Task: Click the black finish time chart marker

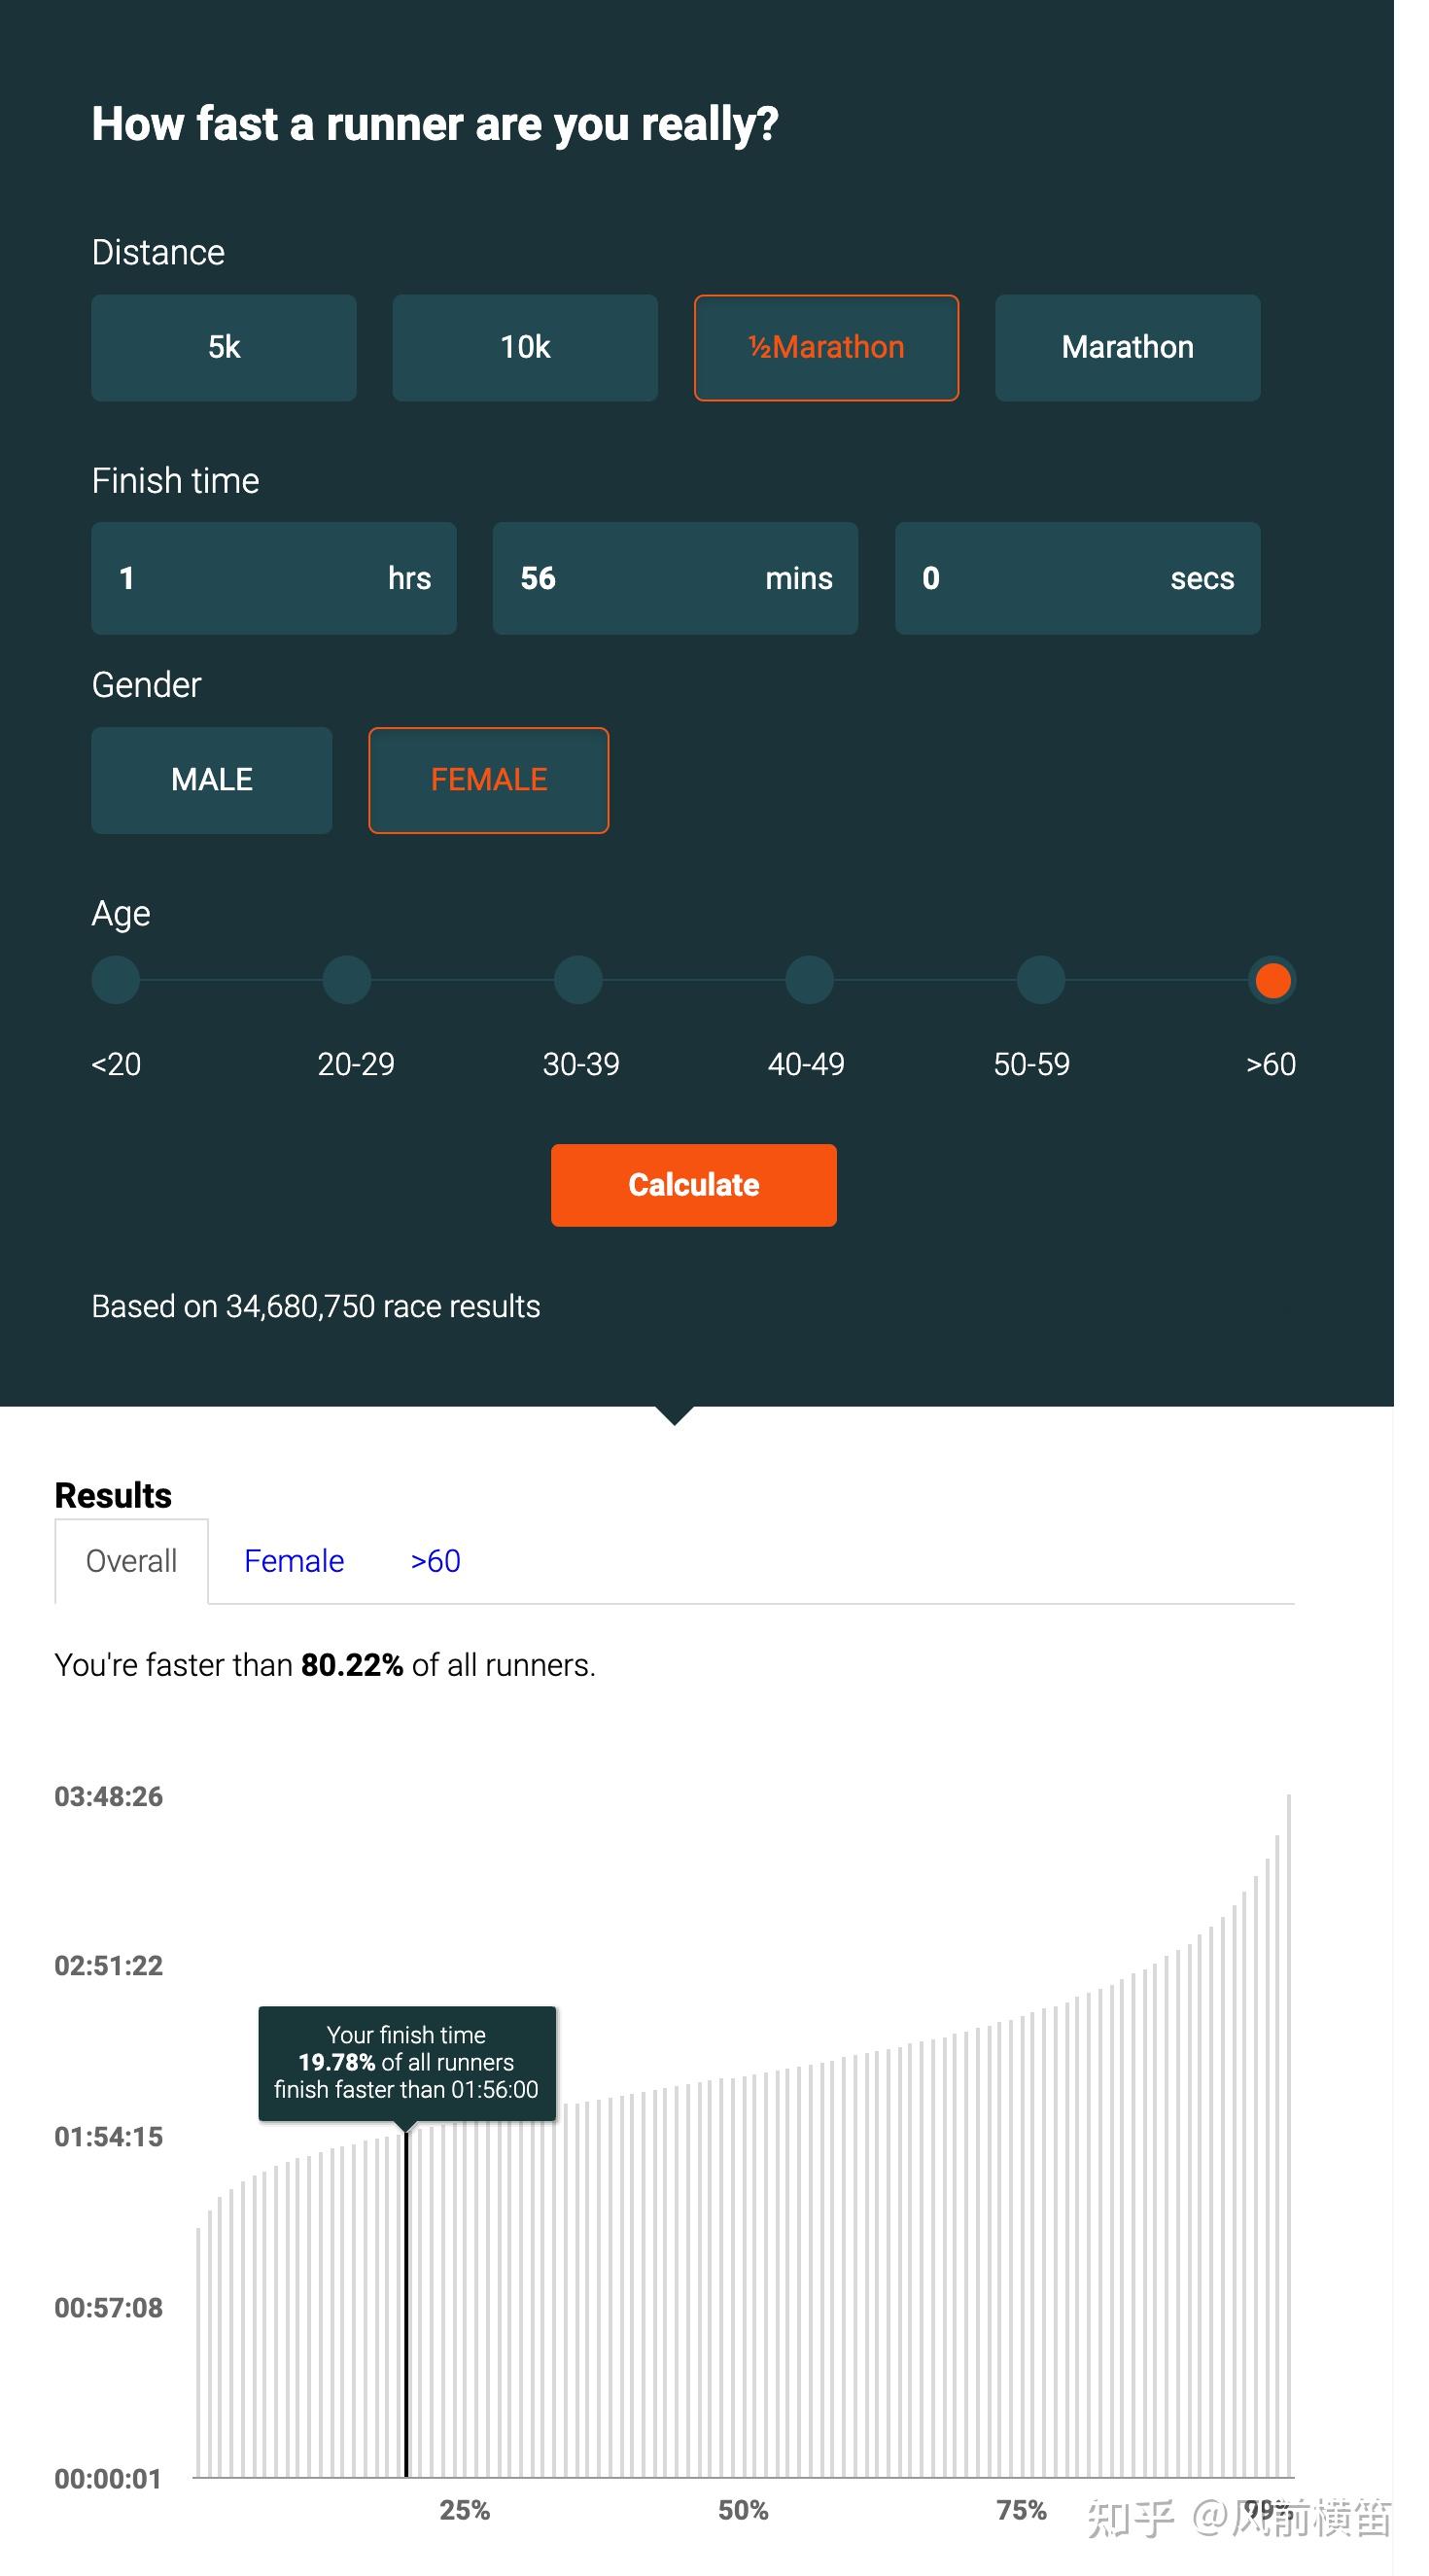Action: tap(406, 2300)
